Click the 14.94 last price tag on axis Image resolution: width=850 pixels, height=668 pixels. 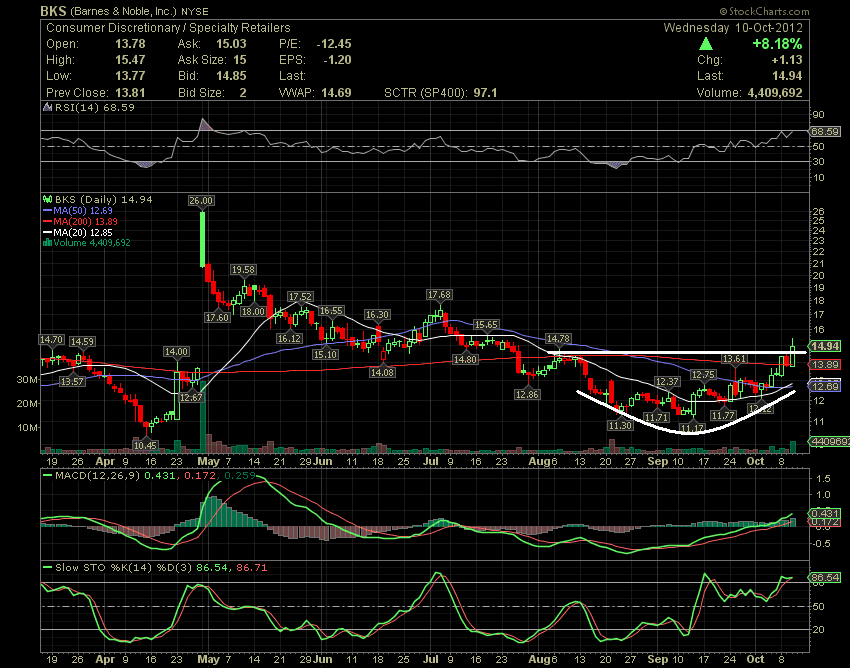click(825, 346)
